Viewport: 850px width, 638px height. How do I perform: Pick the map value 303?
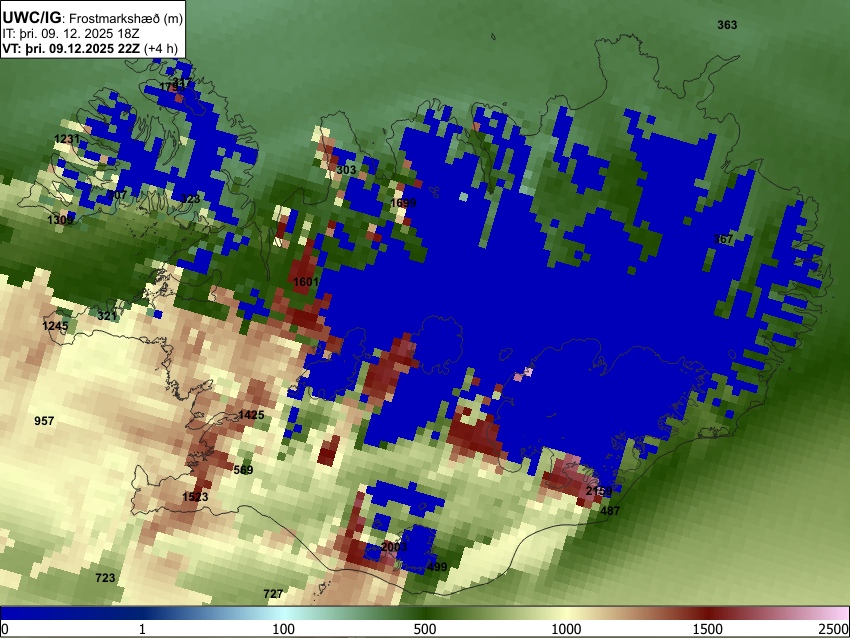[x=346, y=170]
